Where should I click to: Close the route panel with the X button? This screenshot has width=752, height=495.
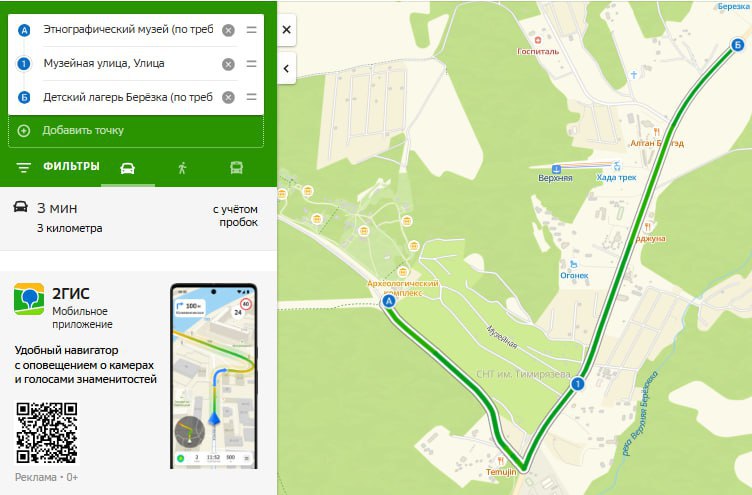click(286, 30)
